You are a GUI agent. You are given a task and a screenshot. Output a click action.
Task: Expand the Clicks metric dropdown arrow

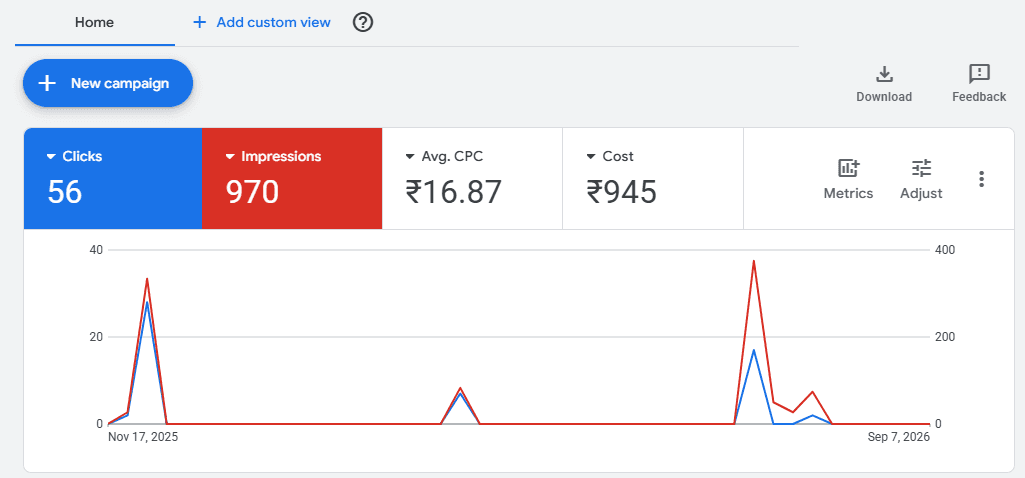(x=51, y=157)
